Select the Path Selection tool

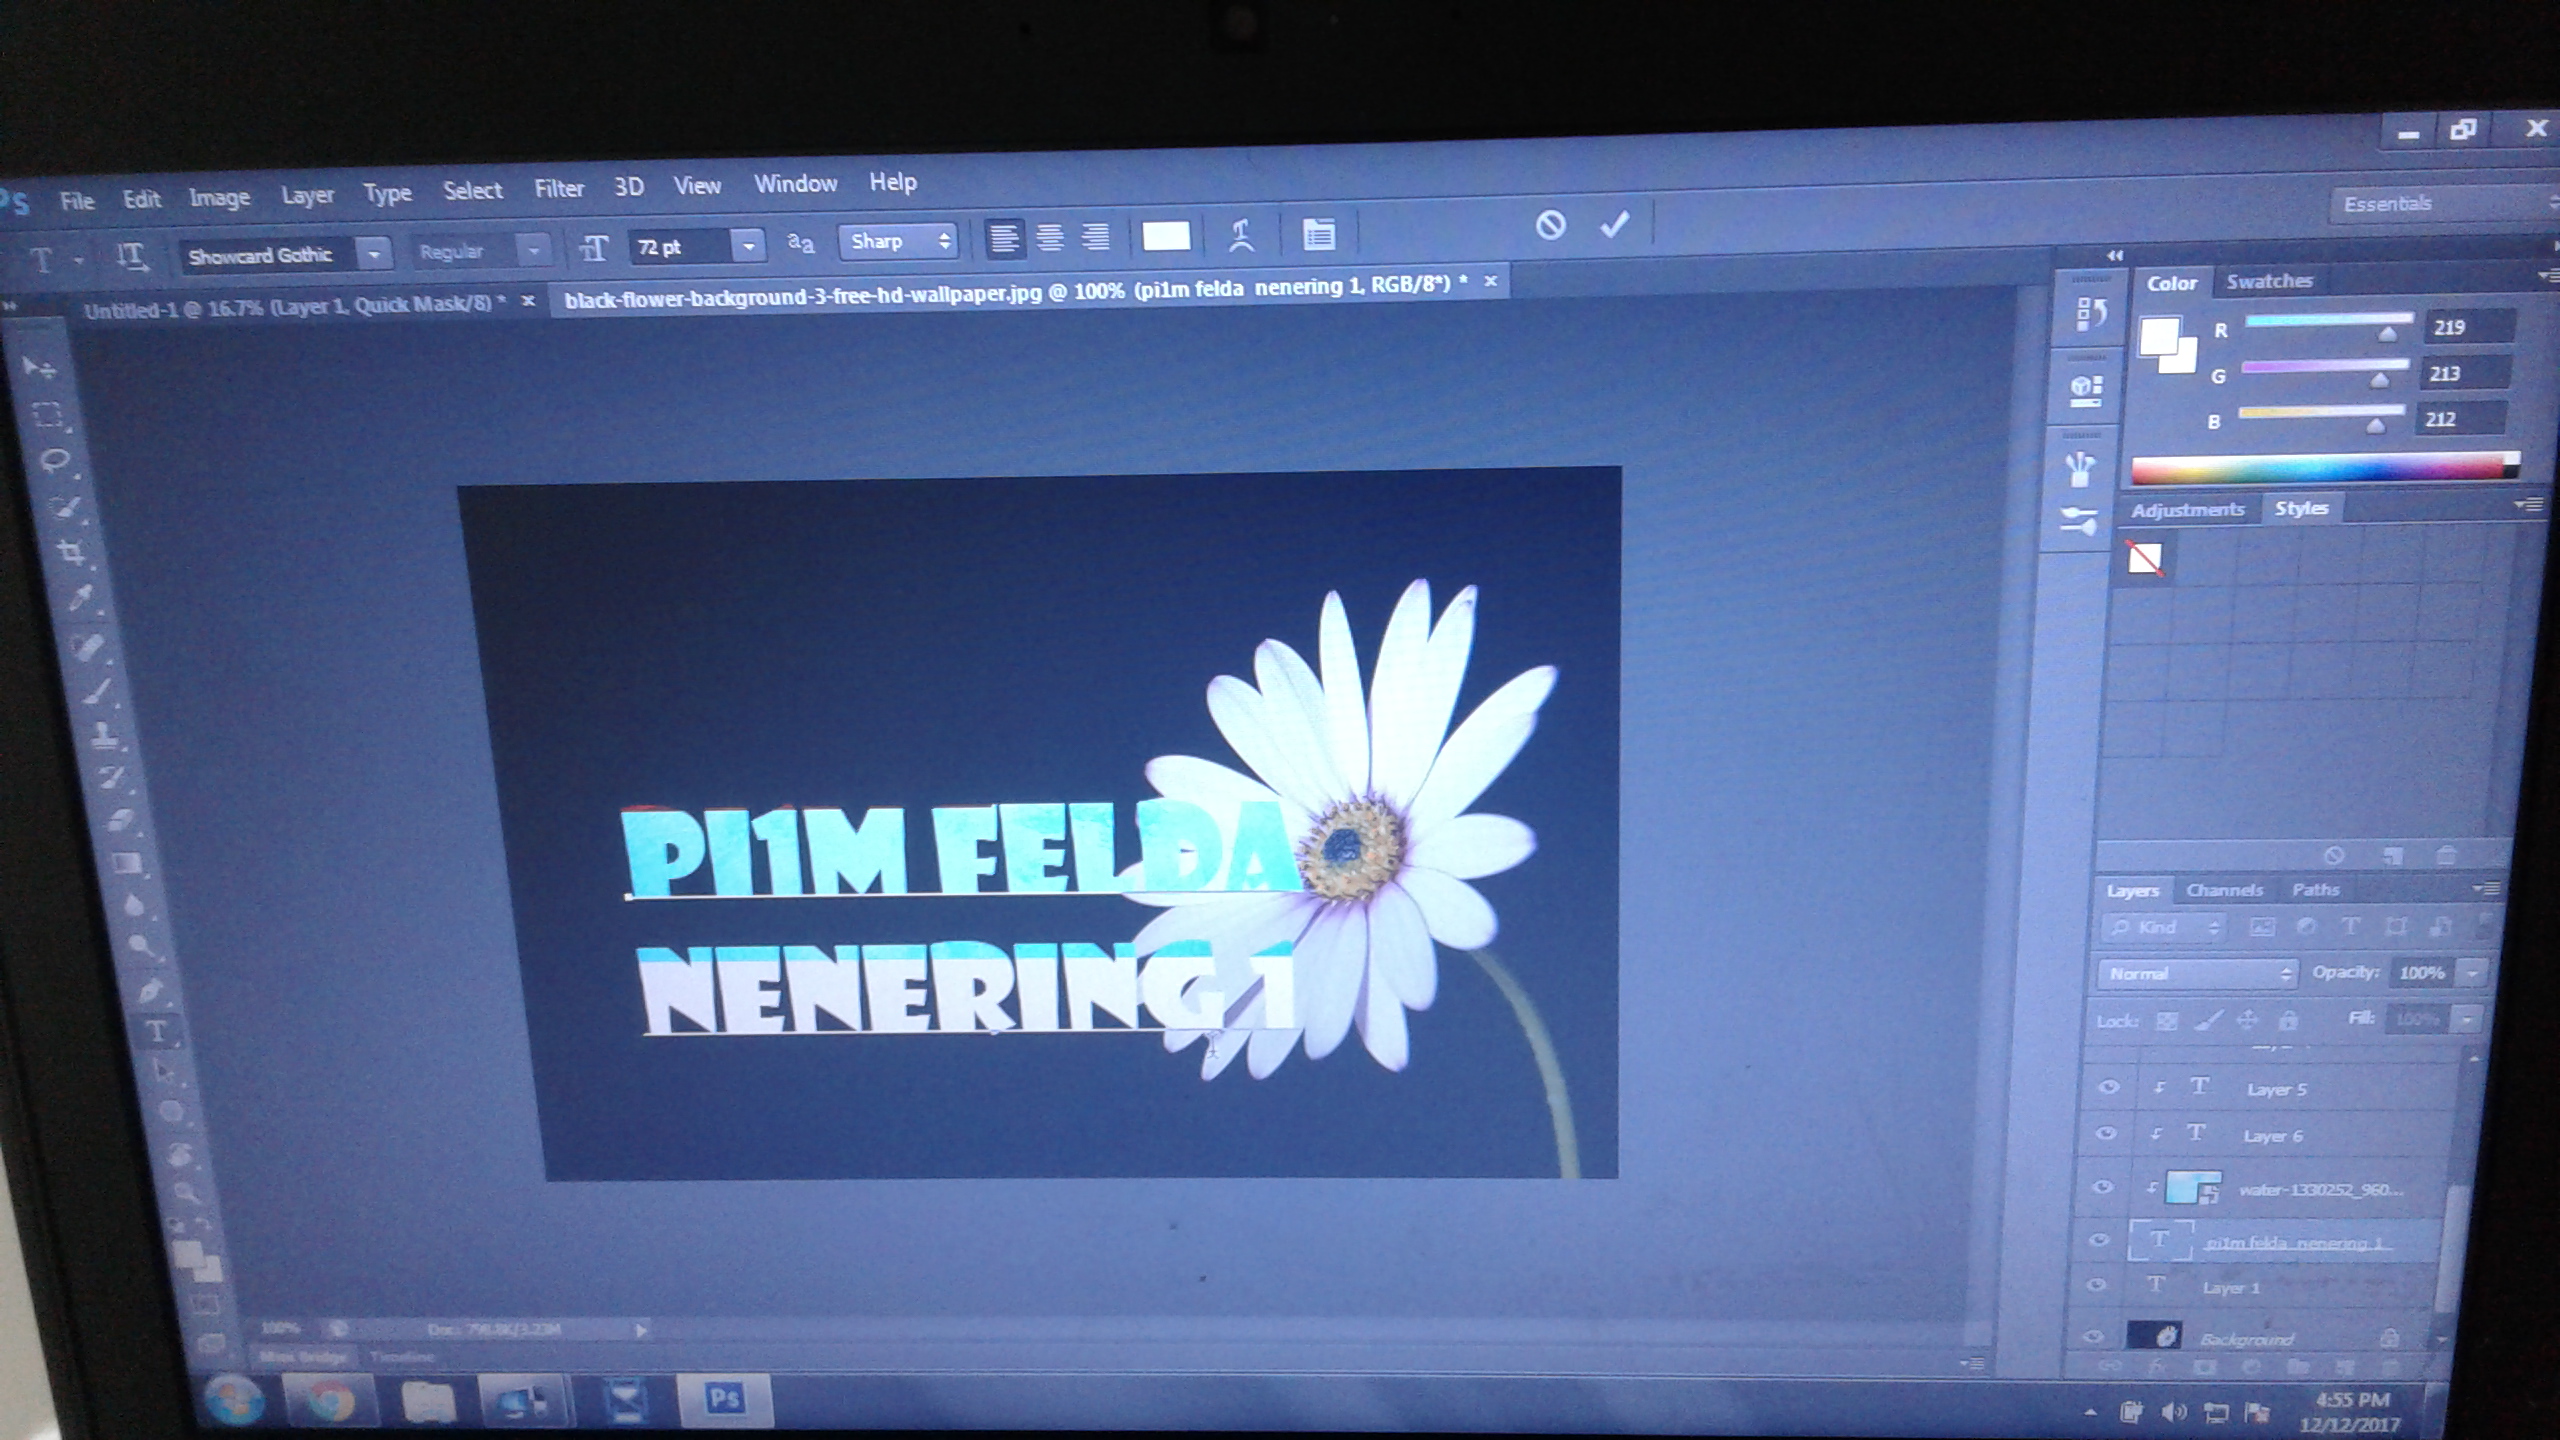click(x=163, y=1072)
